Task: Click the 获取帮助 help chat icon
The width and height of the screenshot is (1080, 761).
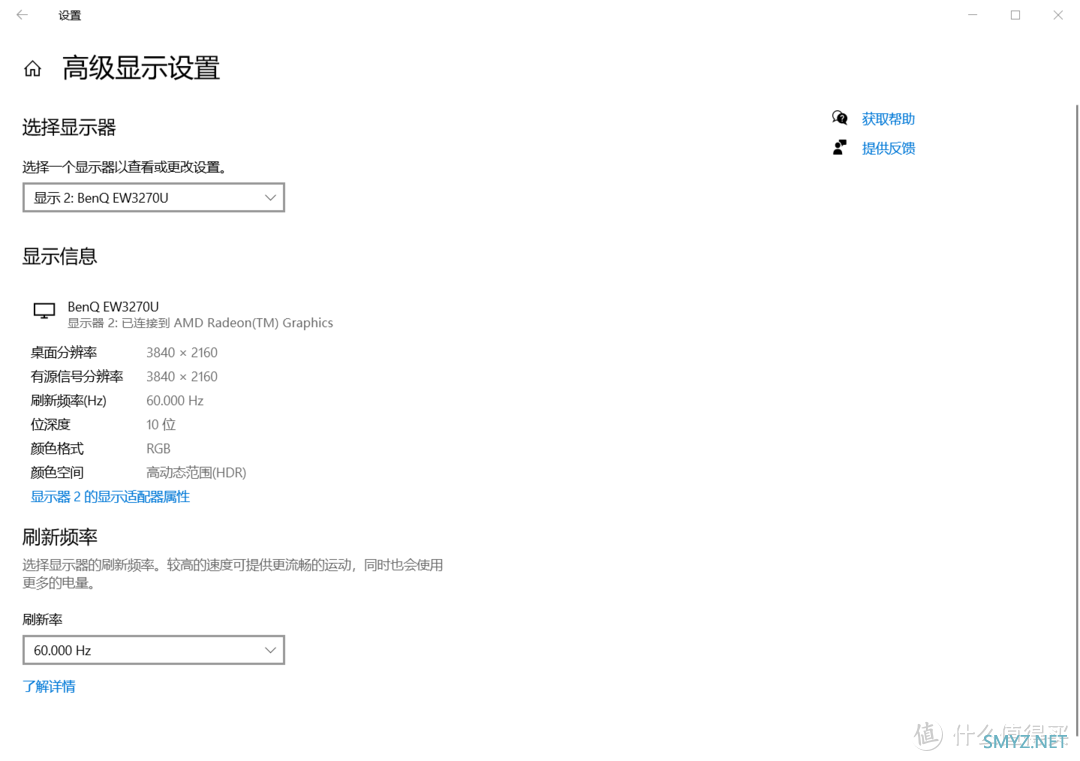Action: click(839, 118)
